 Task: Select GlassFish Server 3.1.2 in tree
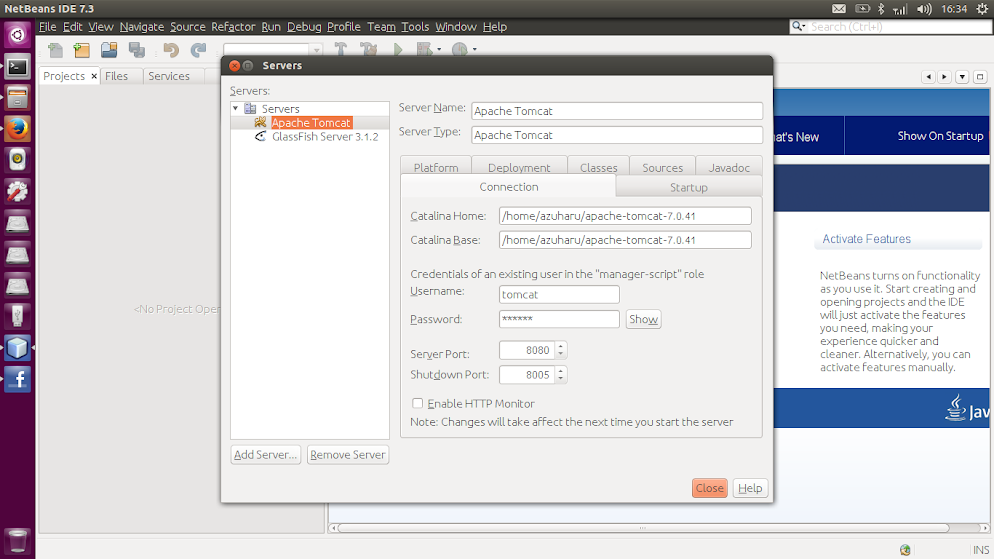325,136
